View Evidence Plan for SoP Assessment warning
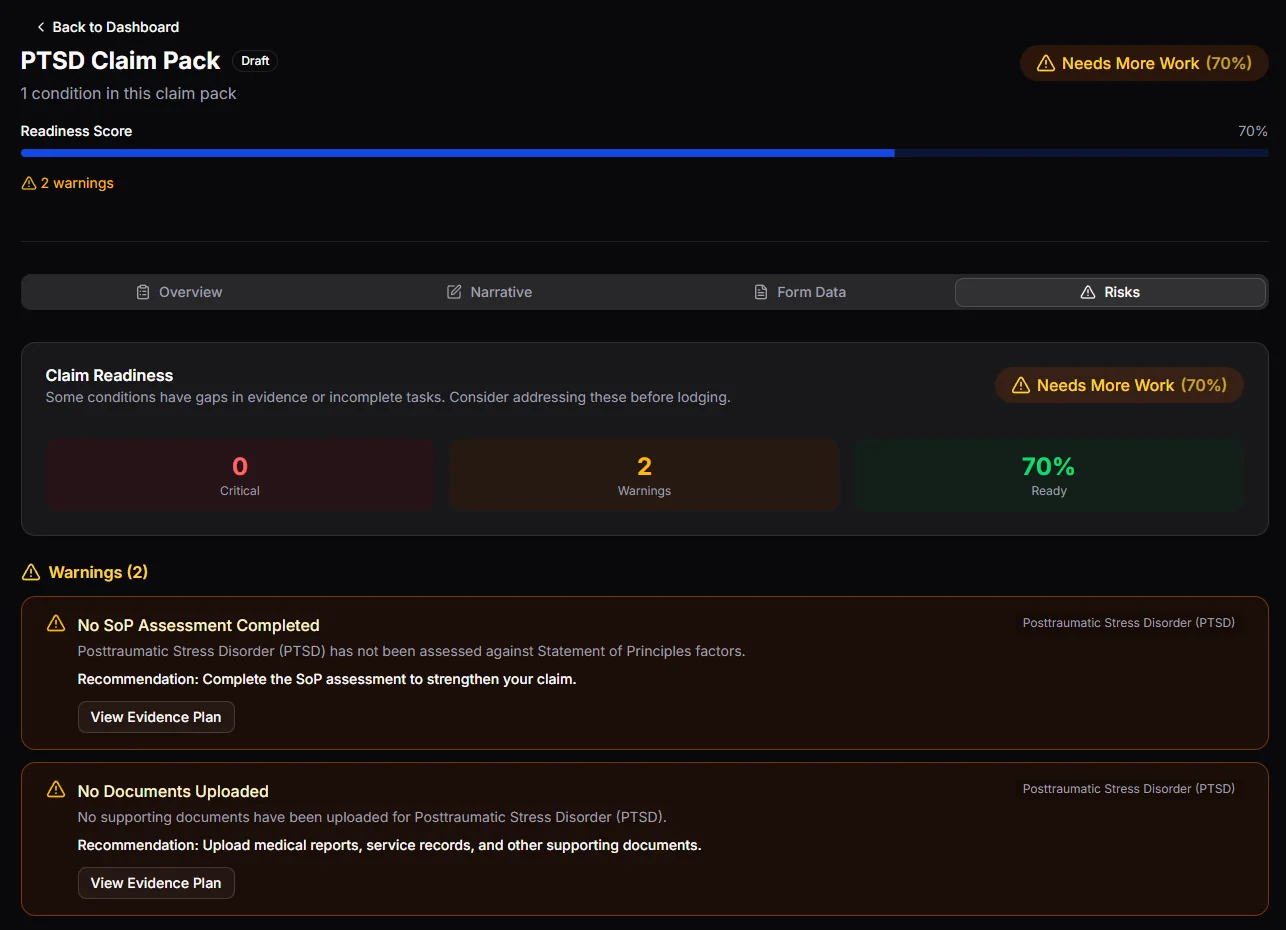Viewport: 1286px width, 930px height. click(x=156, y=717)
